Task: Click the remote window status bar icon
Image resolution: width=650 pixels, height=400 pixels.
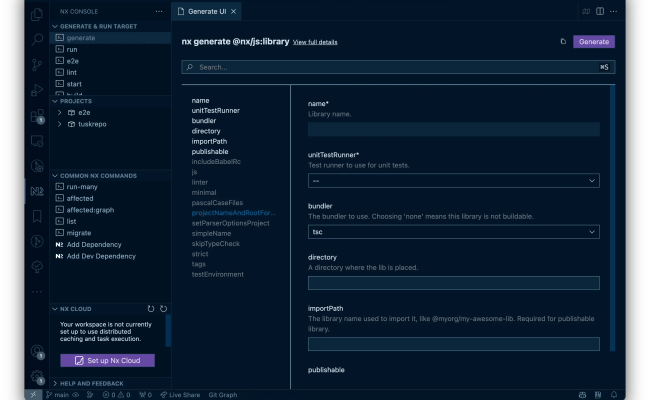Action: pyautogui.click(x=33, y=395)
